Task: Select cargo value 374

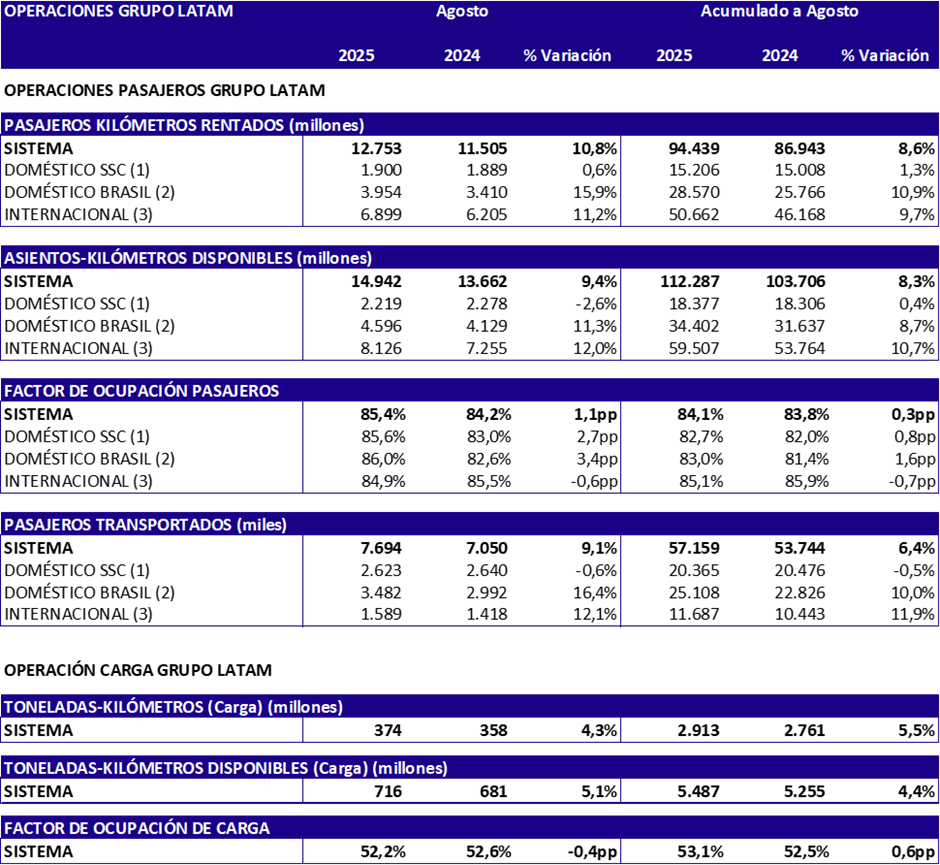Action: pyautogui.click(x=388, y=731)
